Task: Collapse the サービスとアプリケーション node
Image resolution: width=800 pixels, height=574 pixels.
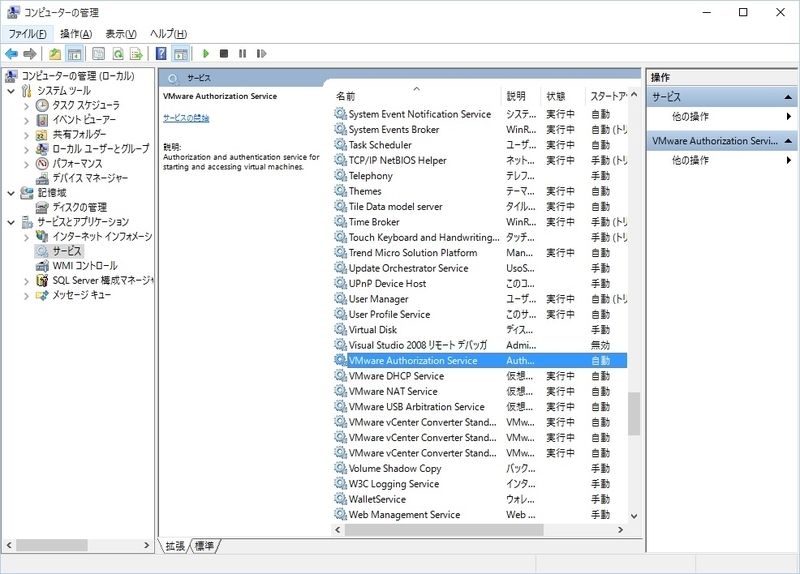Action: (x=11, y=222)
